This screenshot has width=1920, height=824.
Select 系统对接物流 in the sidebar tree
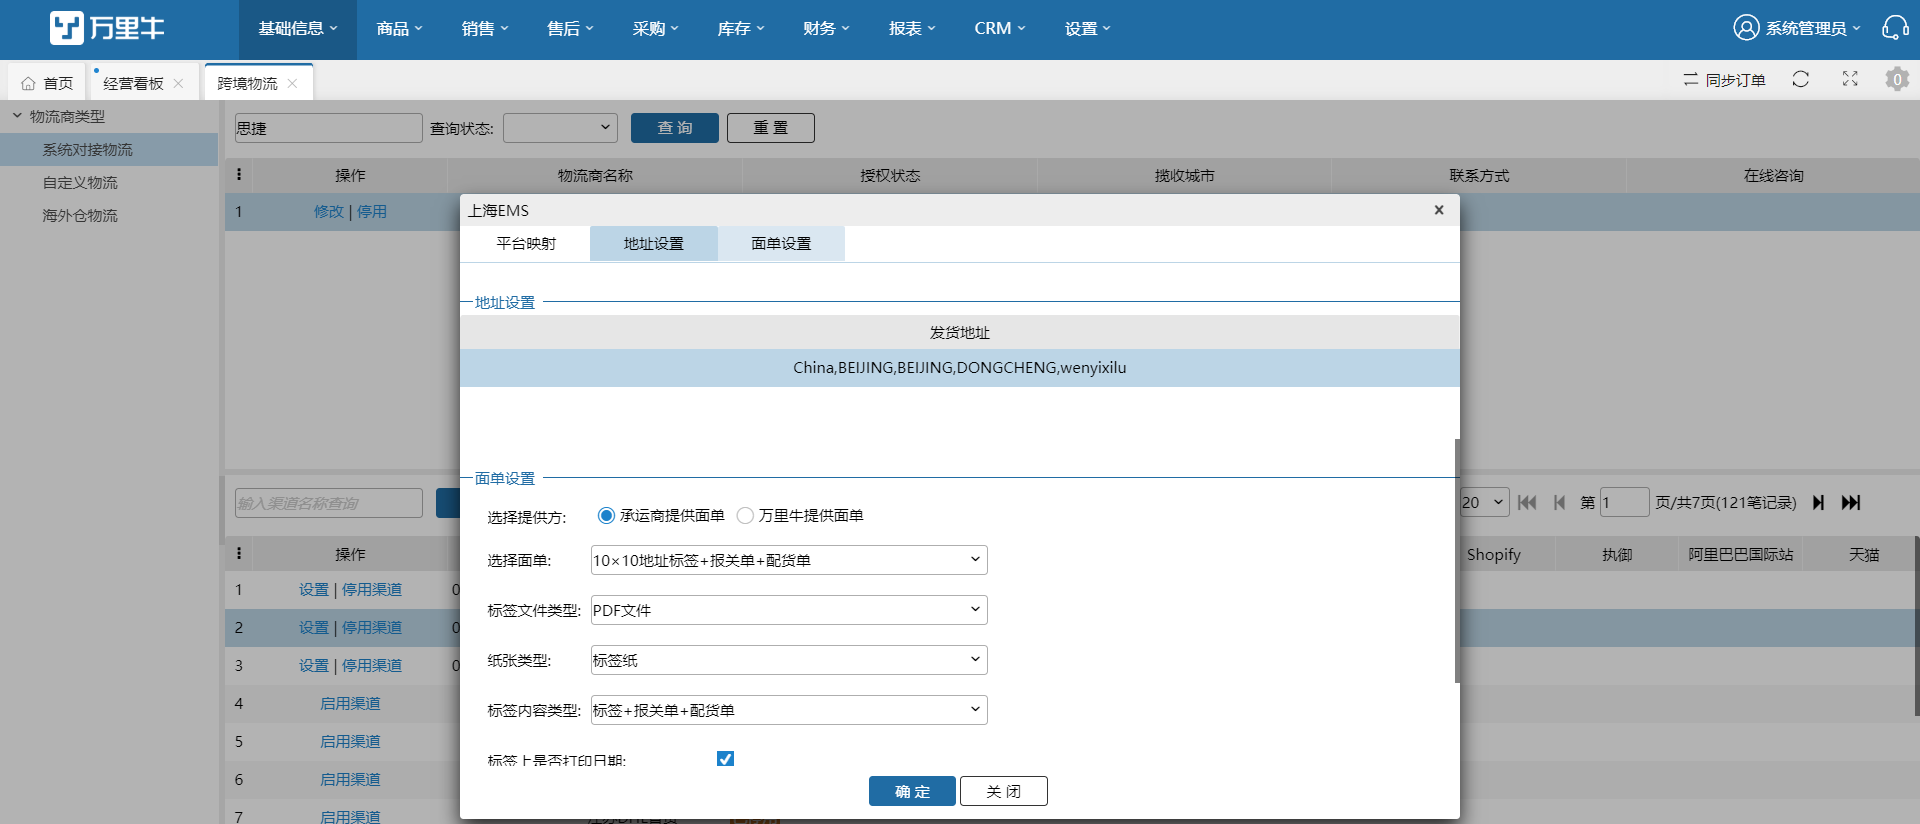pos(109,150)
